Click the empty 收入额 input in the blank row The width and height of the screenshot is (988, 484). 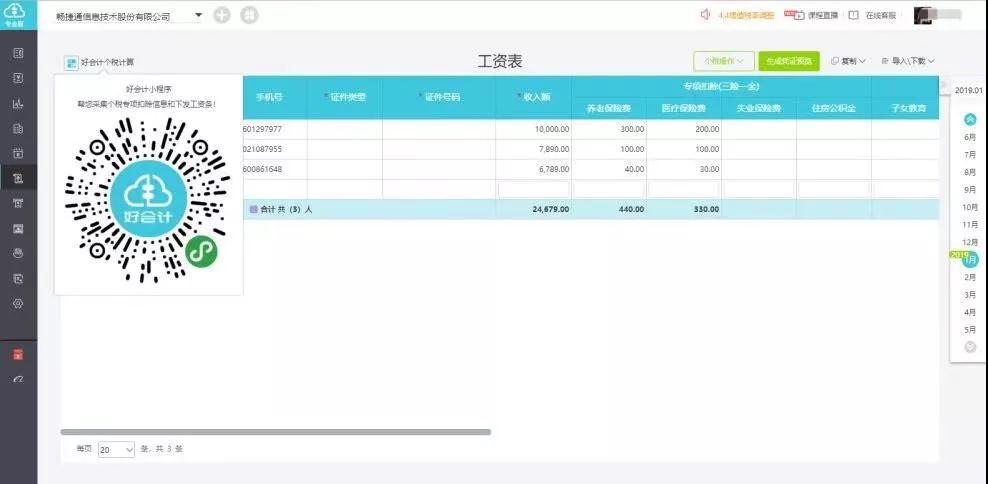(534, 189)
